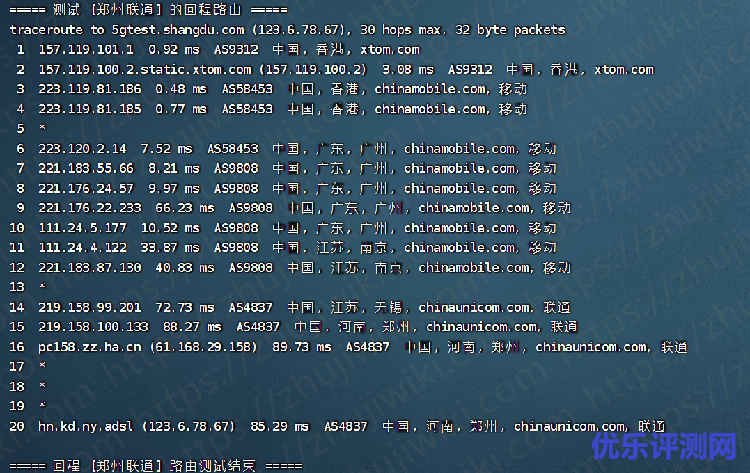Click xtom.com in the hop 1 row
The image size is (750, 473).
(x=390, y=50)
